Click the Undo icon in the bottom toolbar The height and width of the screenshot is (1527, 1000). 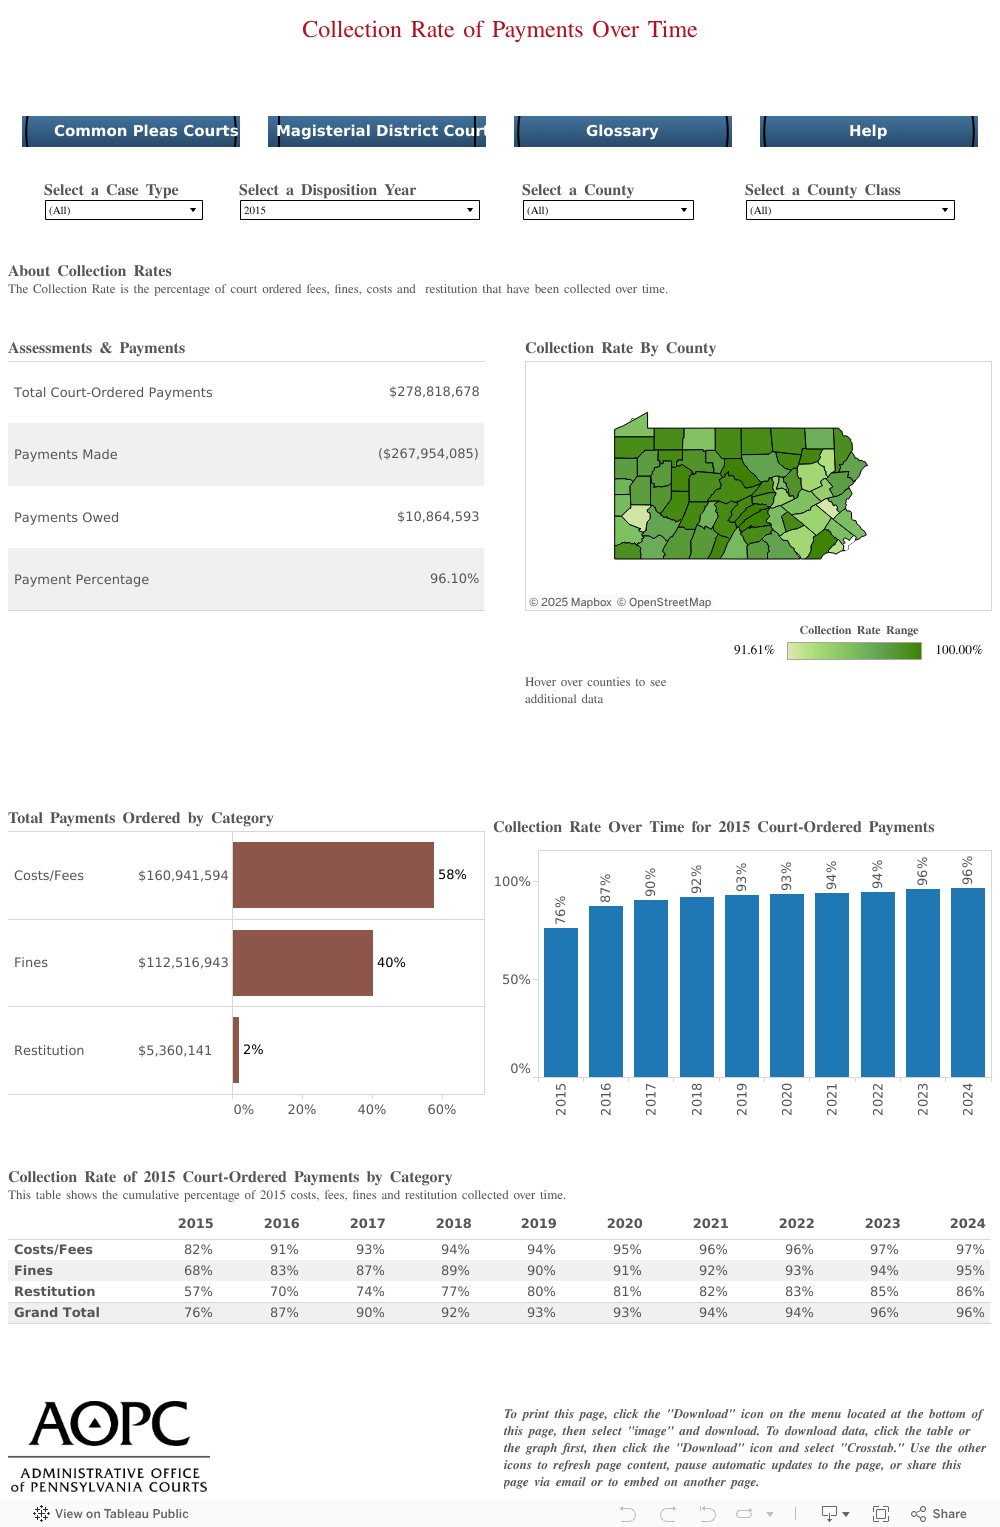coord(628,1513)
